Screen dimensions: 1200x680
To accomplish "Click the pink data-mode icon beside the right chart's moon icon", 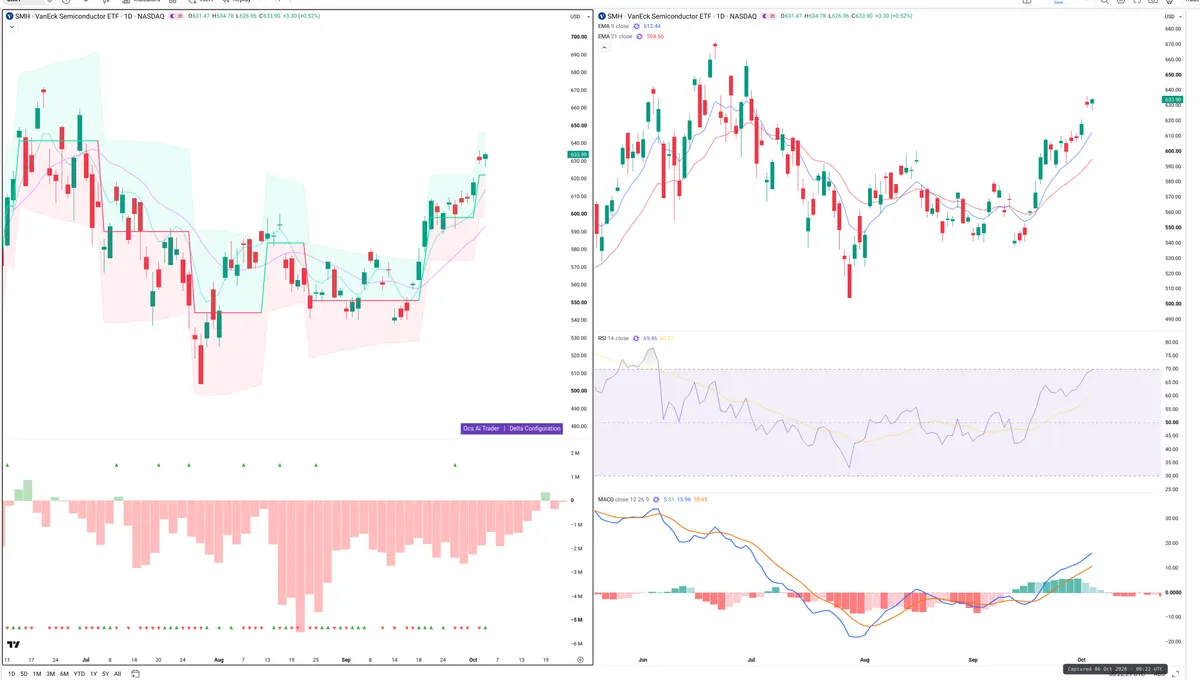I will 772,16.
